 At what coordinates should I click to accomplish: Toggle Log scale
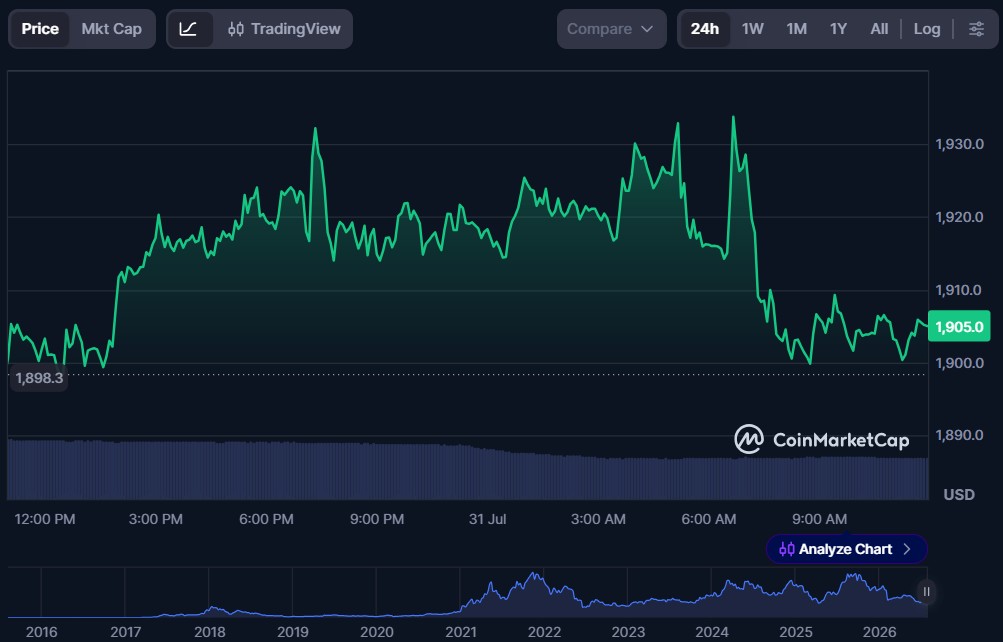point(926,29)
